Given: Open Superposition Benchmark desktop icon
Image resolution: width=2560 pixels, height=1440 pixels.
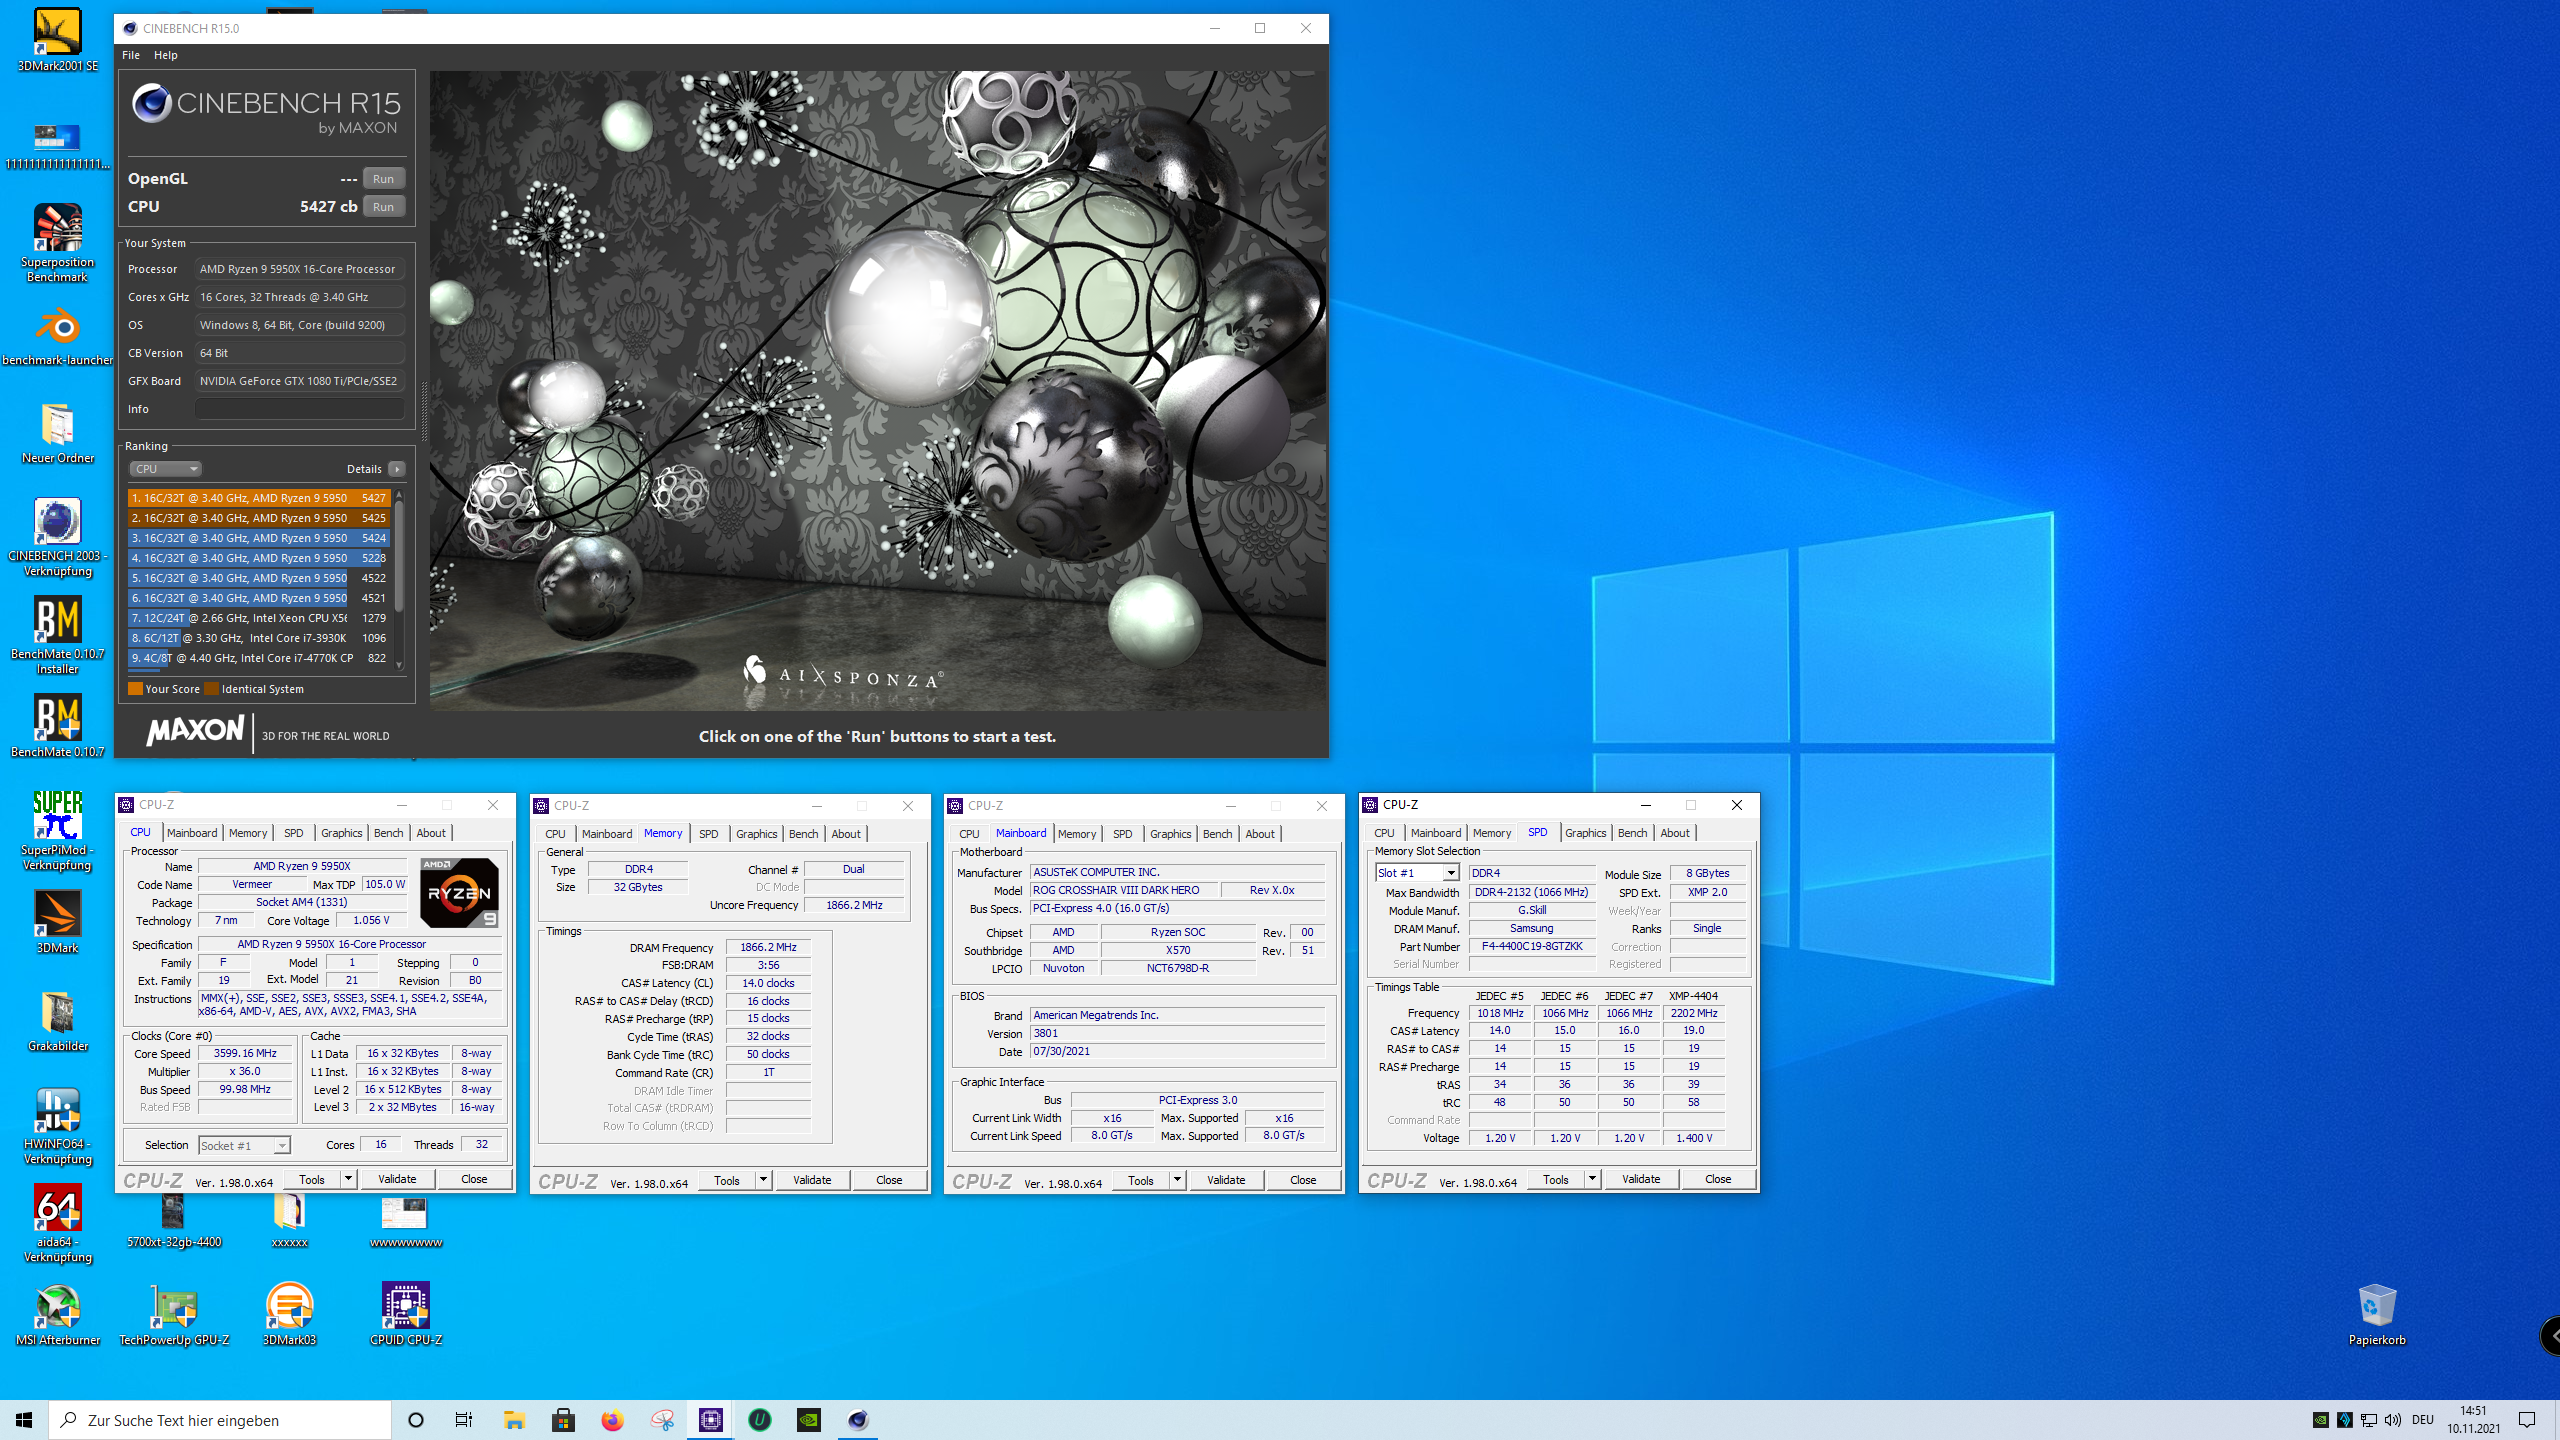Looking at the screenshot, I should [x=57, y=243].
